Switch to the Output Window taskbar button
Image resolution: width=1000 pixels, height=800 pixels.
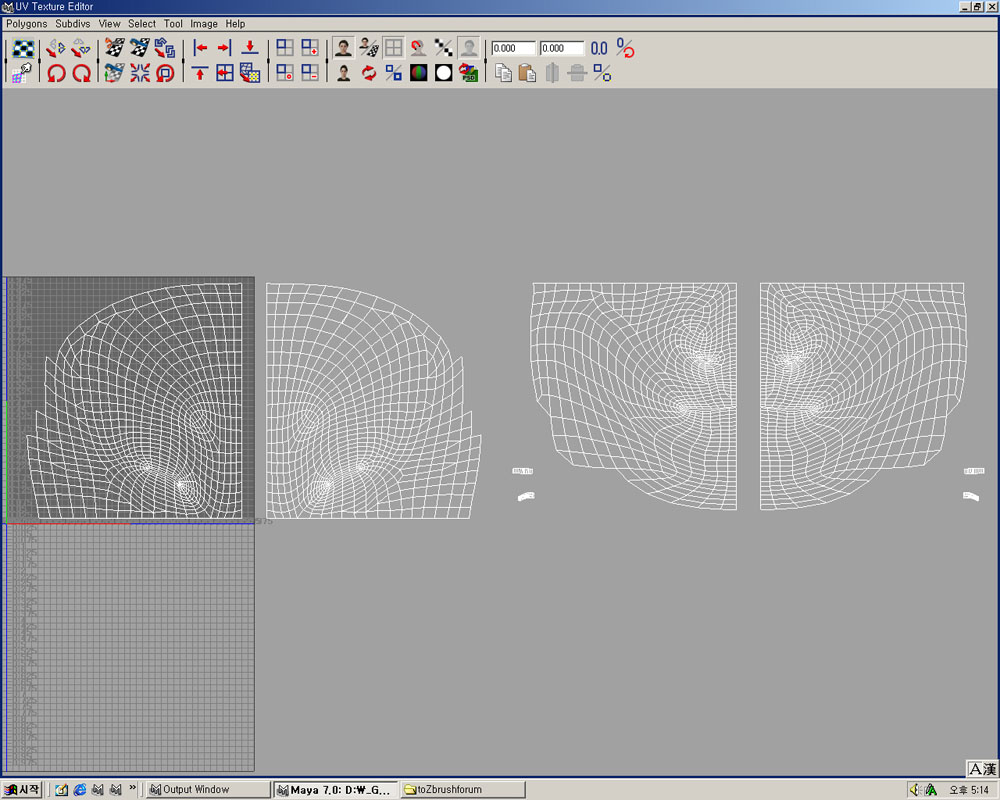click(207, 789)
